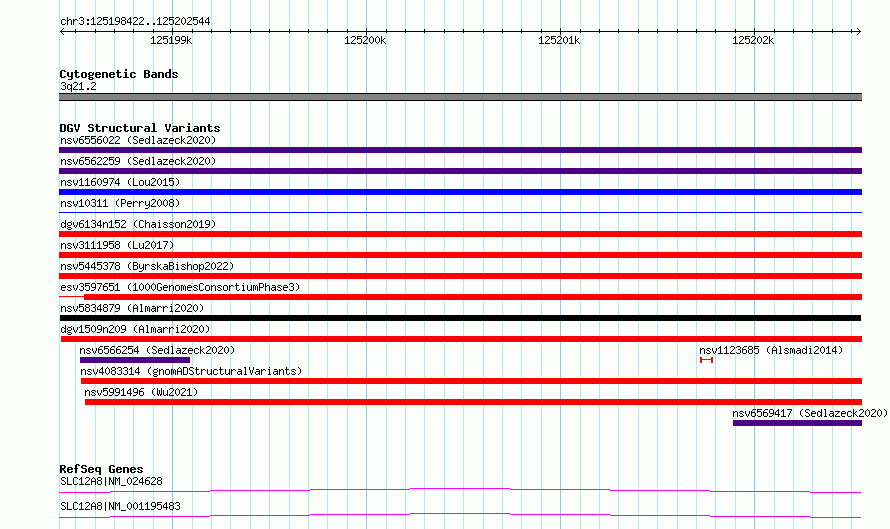This screenshot has width=890, height=529.
Task: Select the dgv6134n152 red variant bar
Action: coord(460,234)
